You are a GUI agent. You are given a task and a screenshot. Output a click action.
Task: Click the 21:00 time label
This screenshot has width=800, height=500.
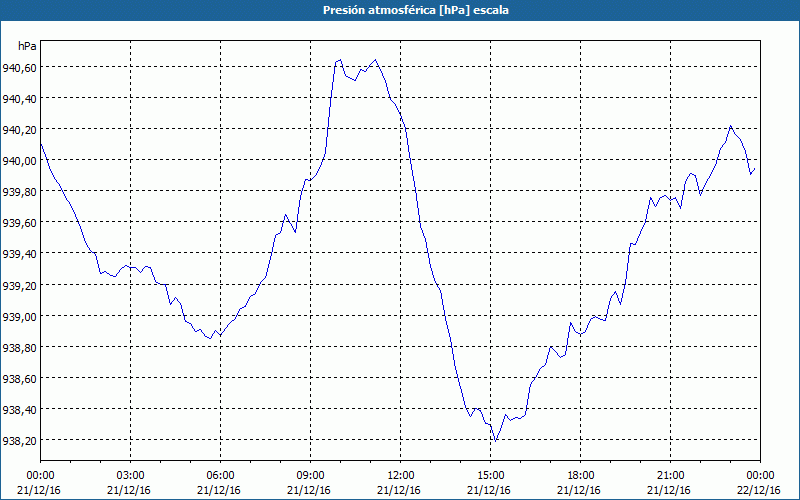coord(670,476)
